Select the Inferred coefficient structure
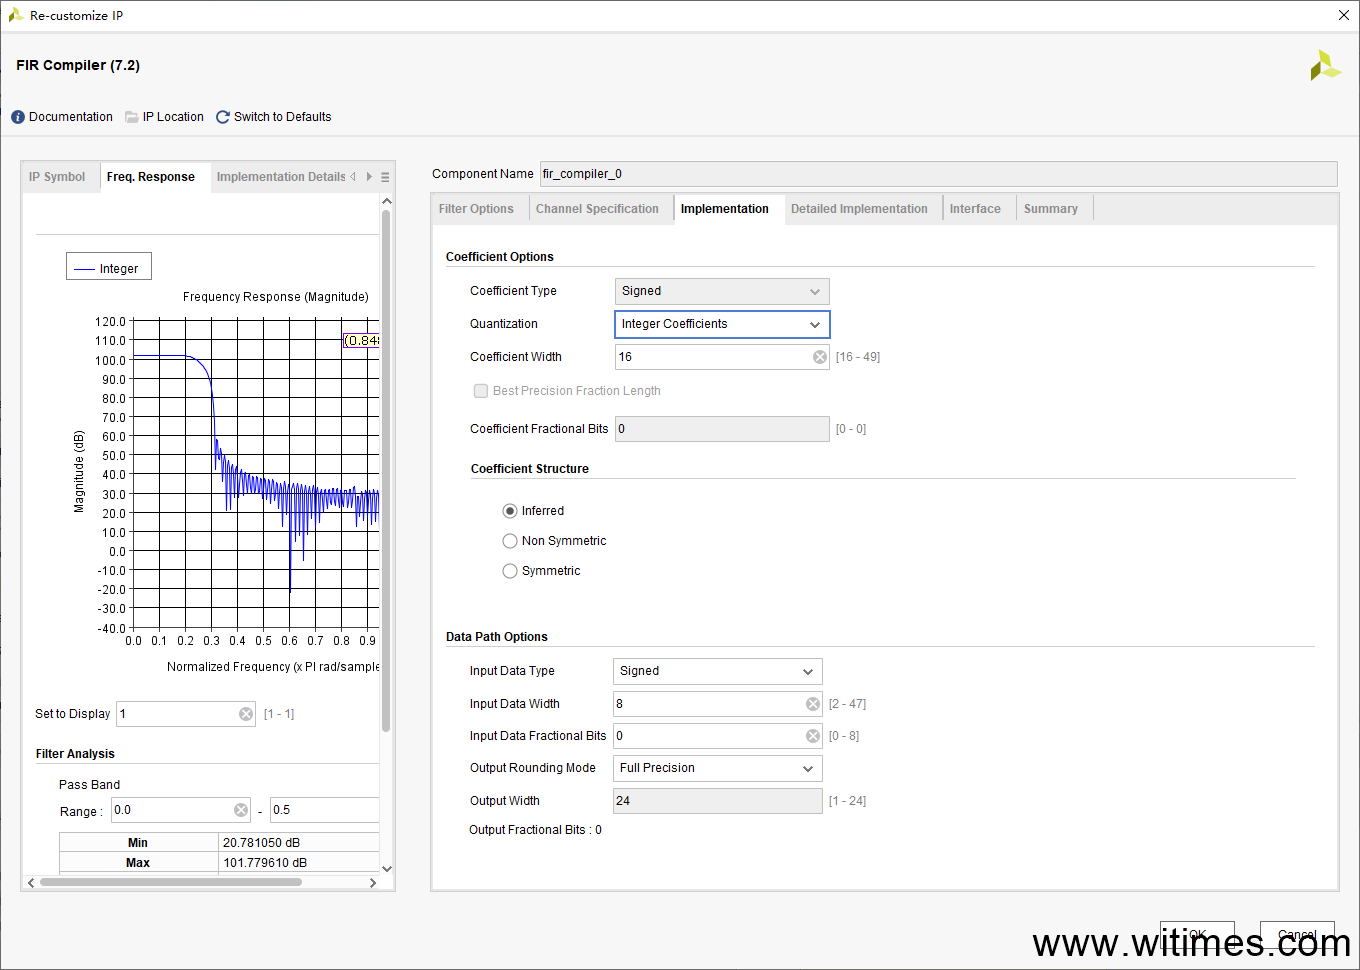1360x970 pixels. point(510,511)
